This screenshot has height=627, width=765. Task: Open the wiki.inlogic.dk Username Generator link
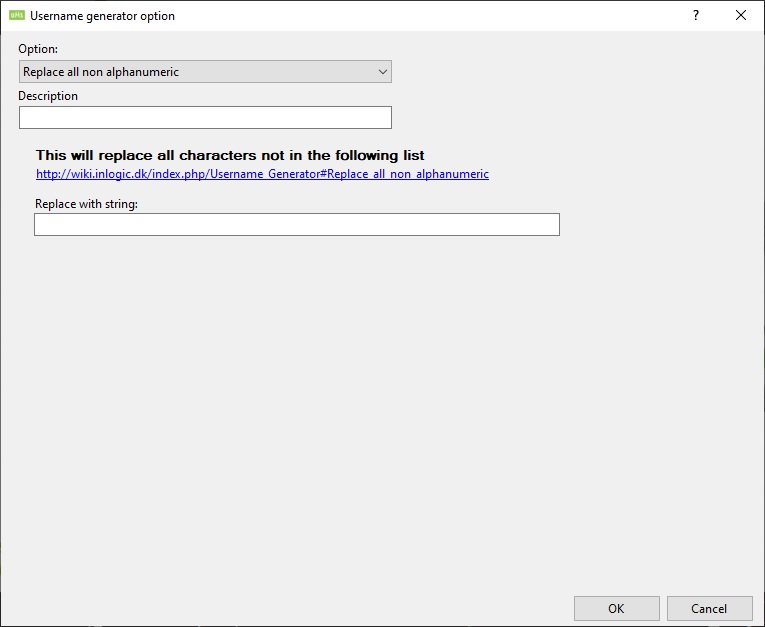coord(262,174)
